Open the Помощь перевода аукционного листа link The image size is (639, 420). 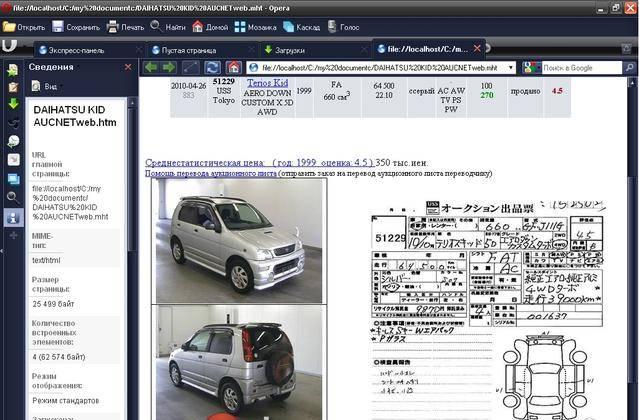[211, 174]
